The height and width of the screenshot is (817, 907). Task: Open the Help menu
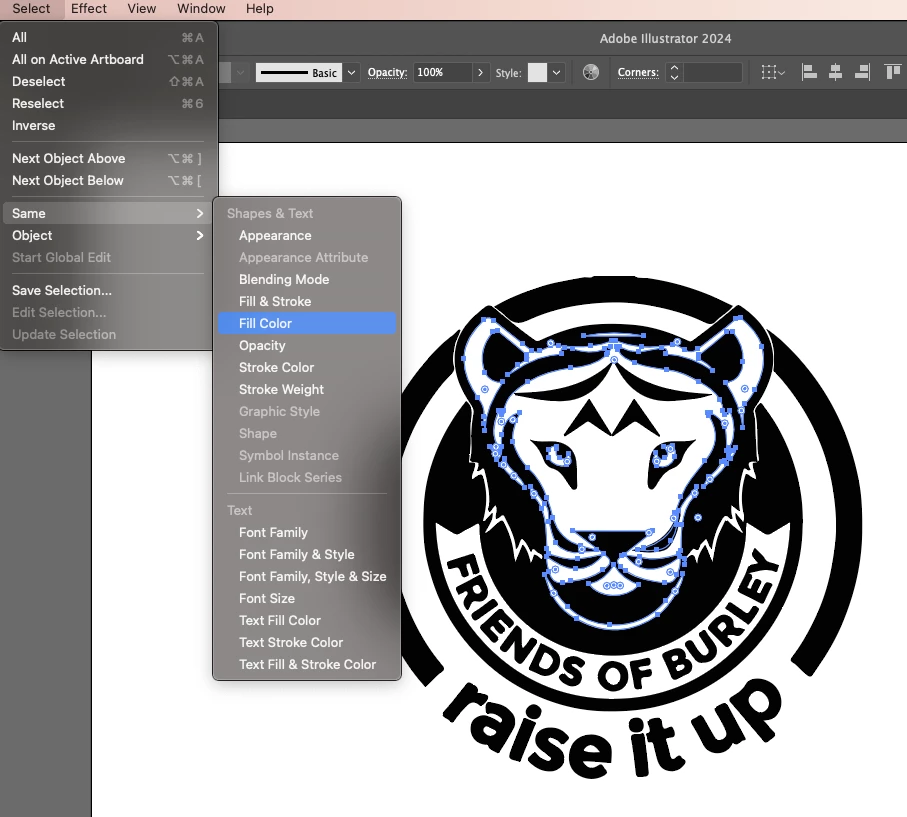coord(259,9)
